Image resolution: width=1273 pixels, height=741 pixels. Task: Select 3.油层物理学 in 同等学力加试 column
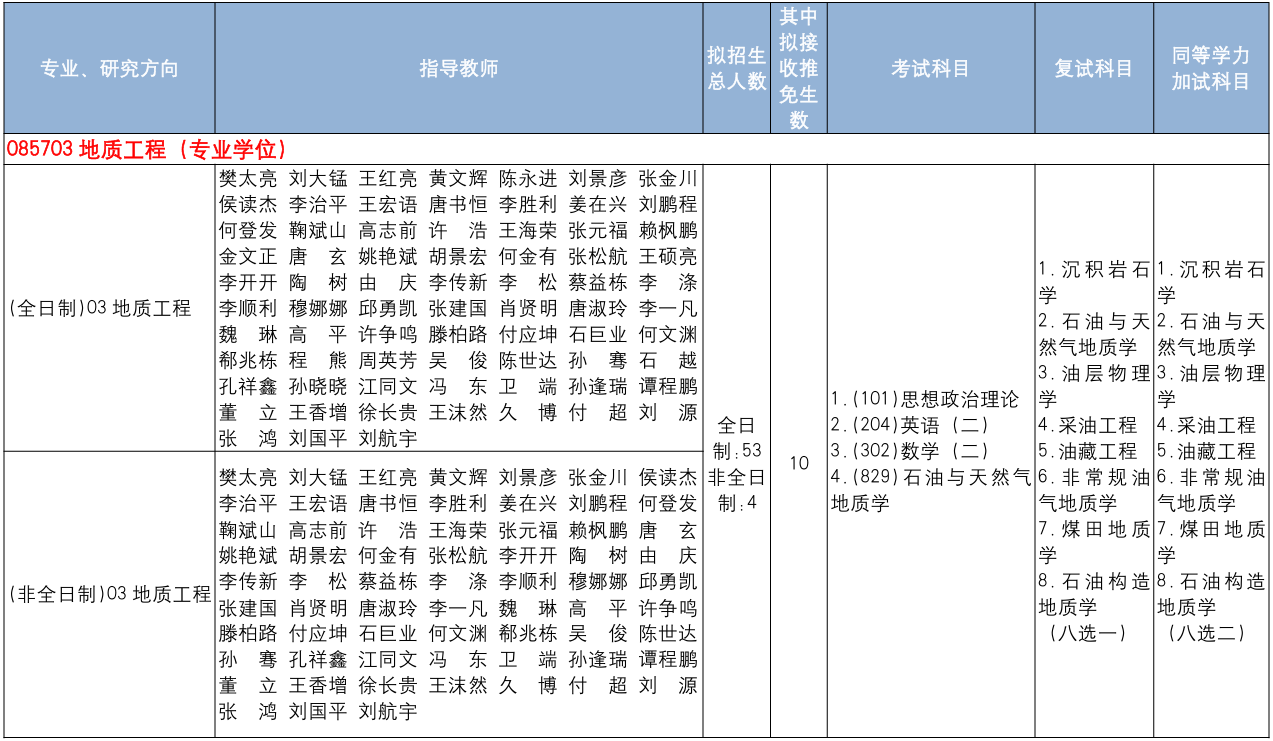click(x=1211, y=386)
